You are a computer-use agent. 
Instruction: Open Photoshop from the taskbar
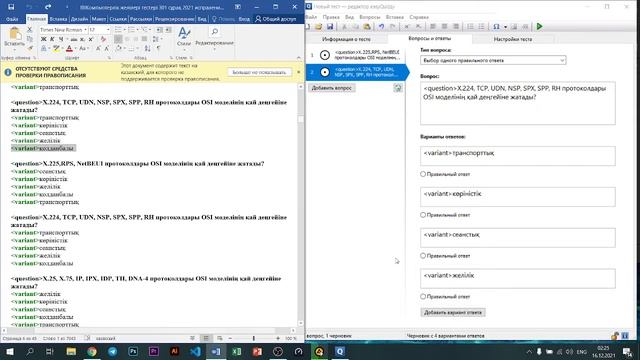click(133, 351)
